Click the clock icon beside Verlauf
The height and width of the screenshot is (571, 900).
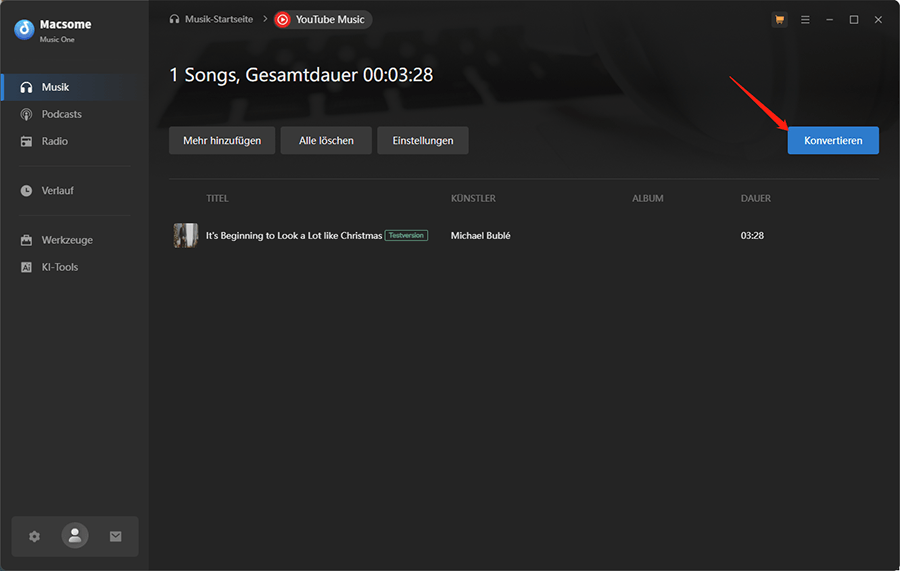click(26, 191)
